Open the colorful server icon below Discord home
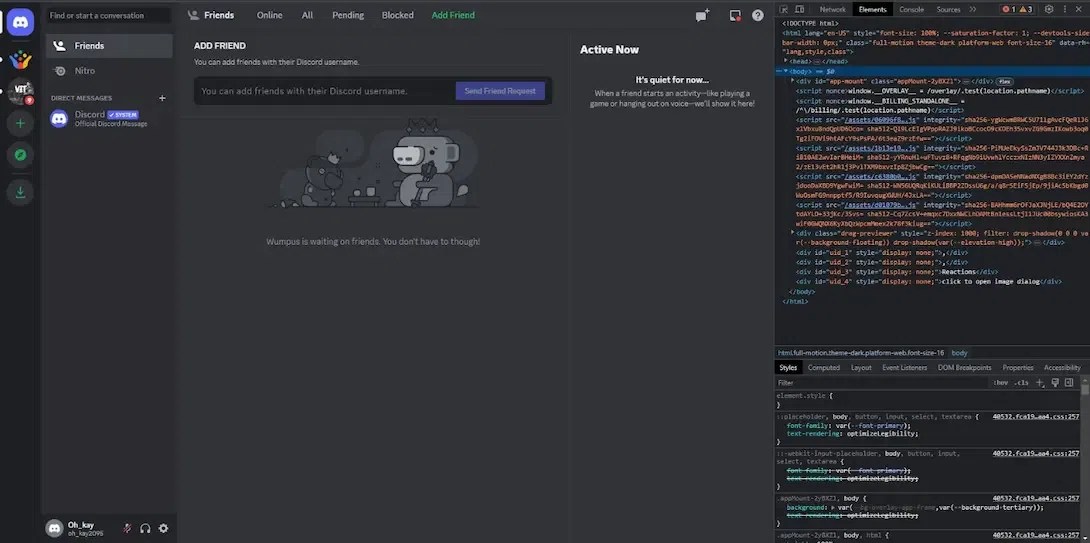This screenshot has height=543, width=1090. coord(20,59)
